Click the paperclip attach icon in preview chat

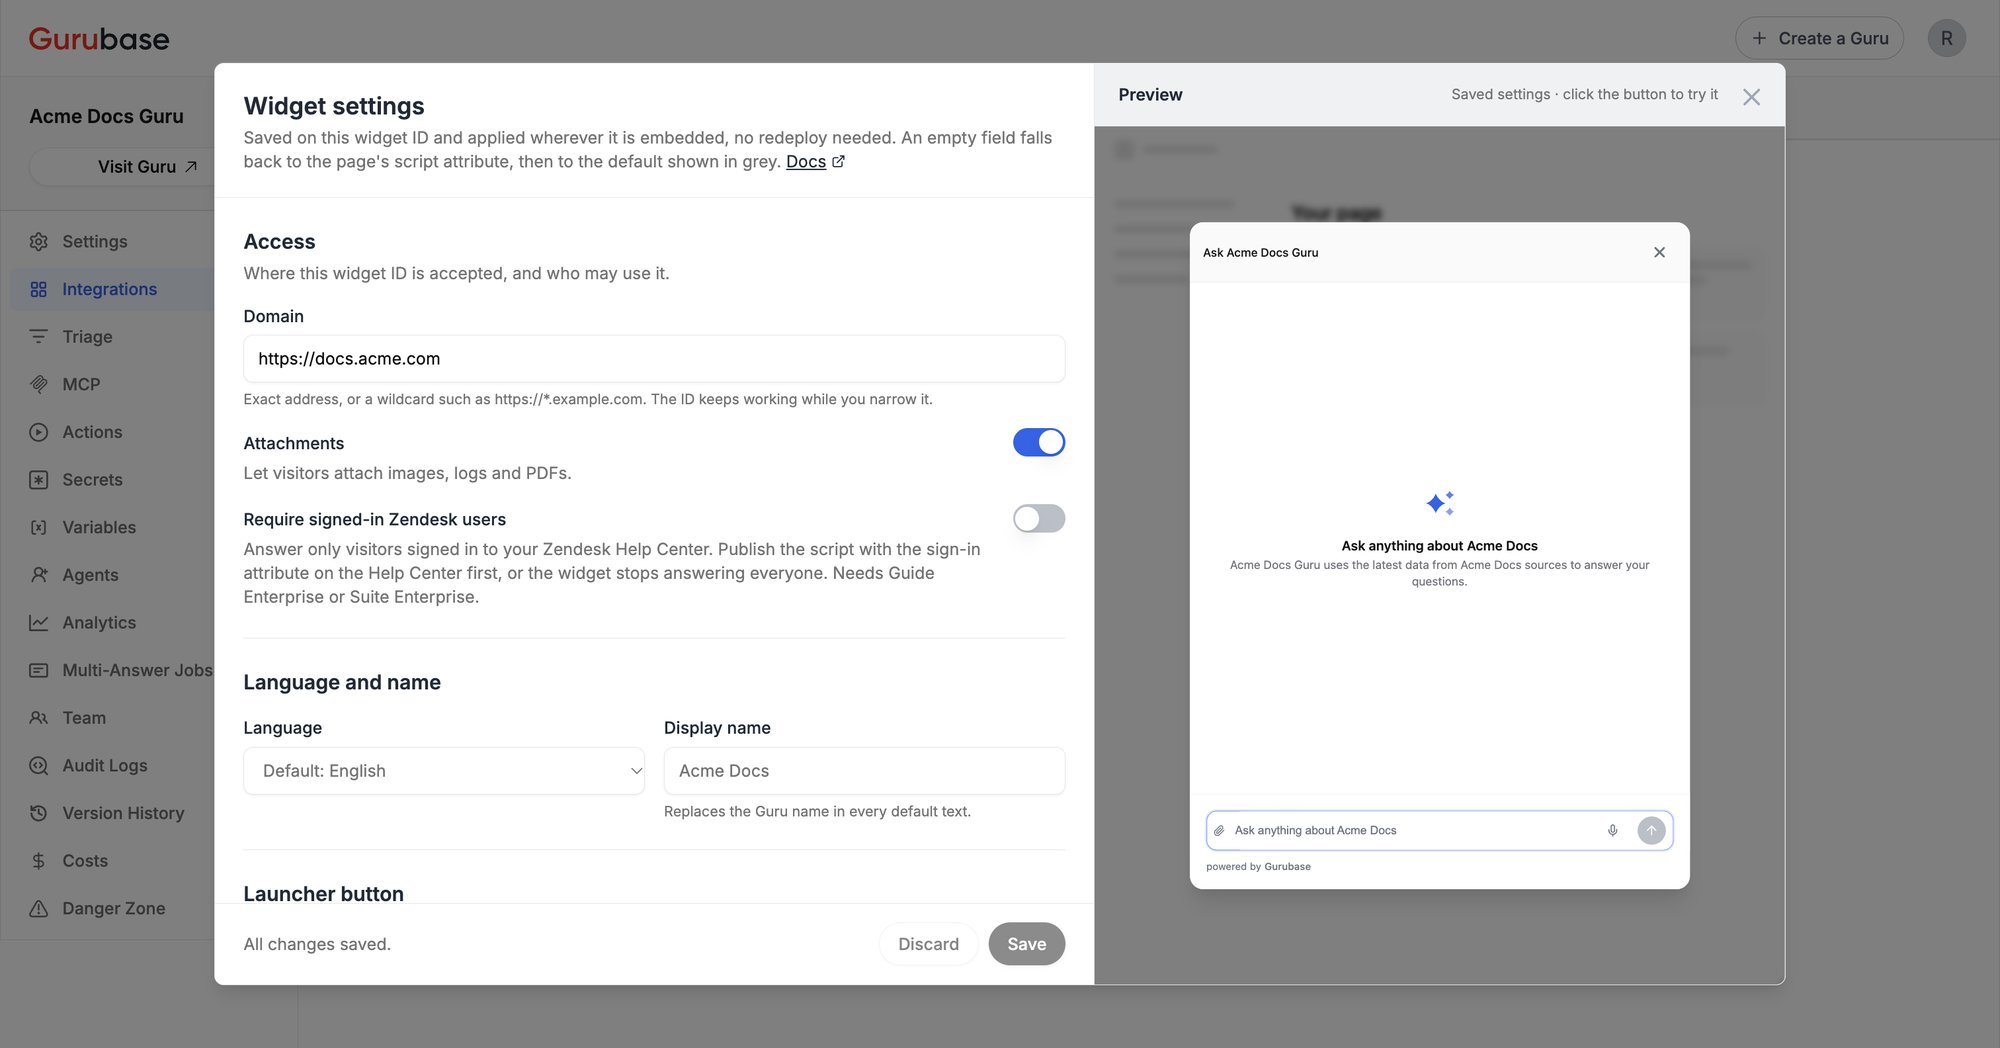[1219, 830]
